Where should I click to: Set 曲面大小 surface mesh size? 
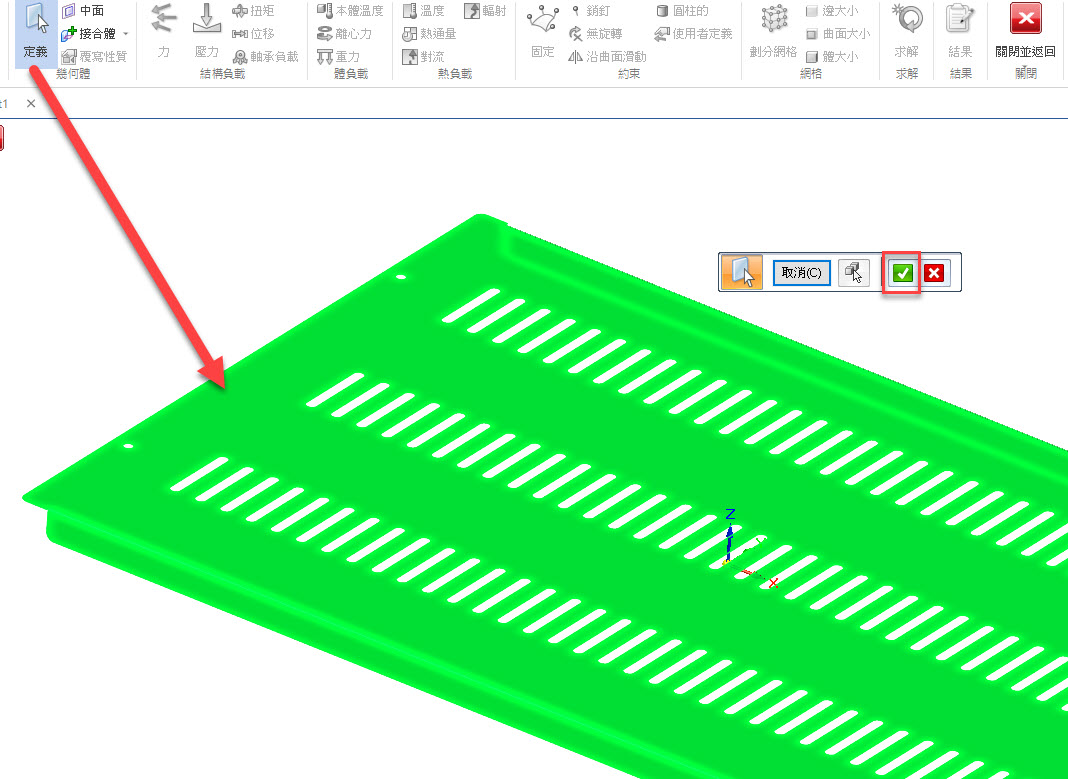[838, 33]
